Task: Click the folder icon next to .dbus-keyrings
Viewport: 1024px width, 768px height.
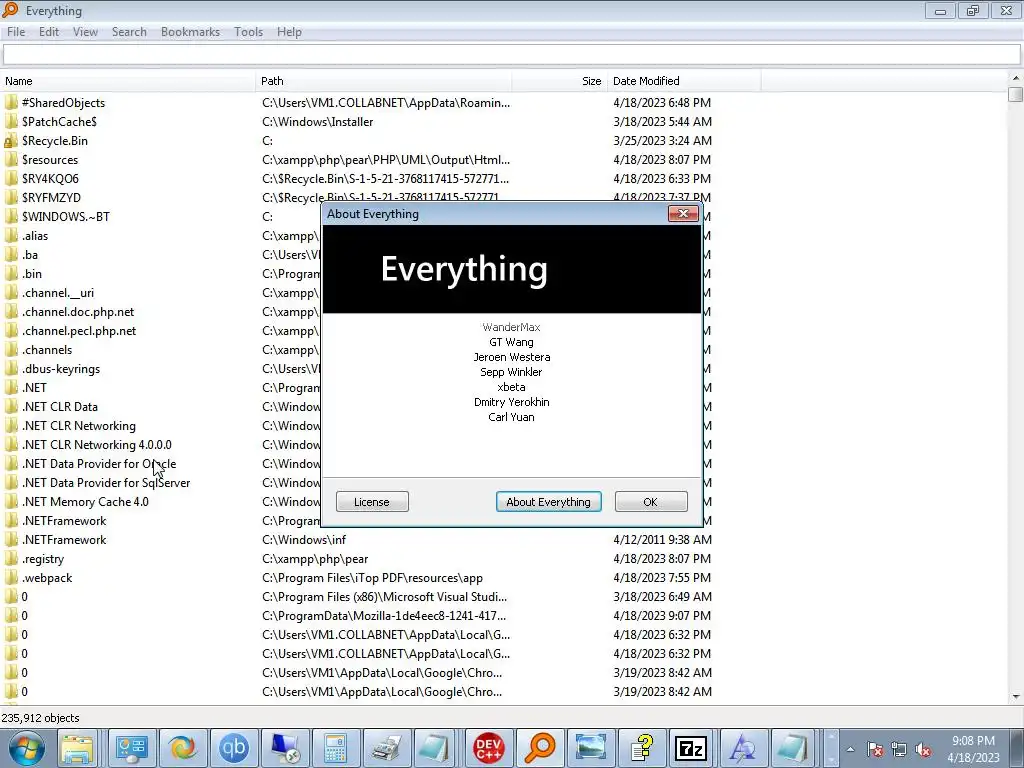Action: [10, 369]
